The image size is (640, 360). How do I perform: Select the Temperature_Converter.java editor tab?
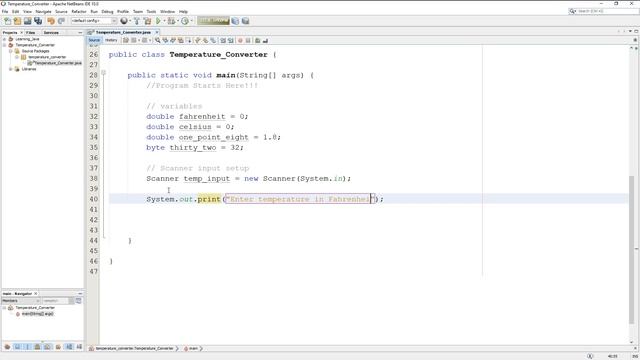click(x=123, y=32)
